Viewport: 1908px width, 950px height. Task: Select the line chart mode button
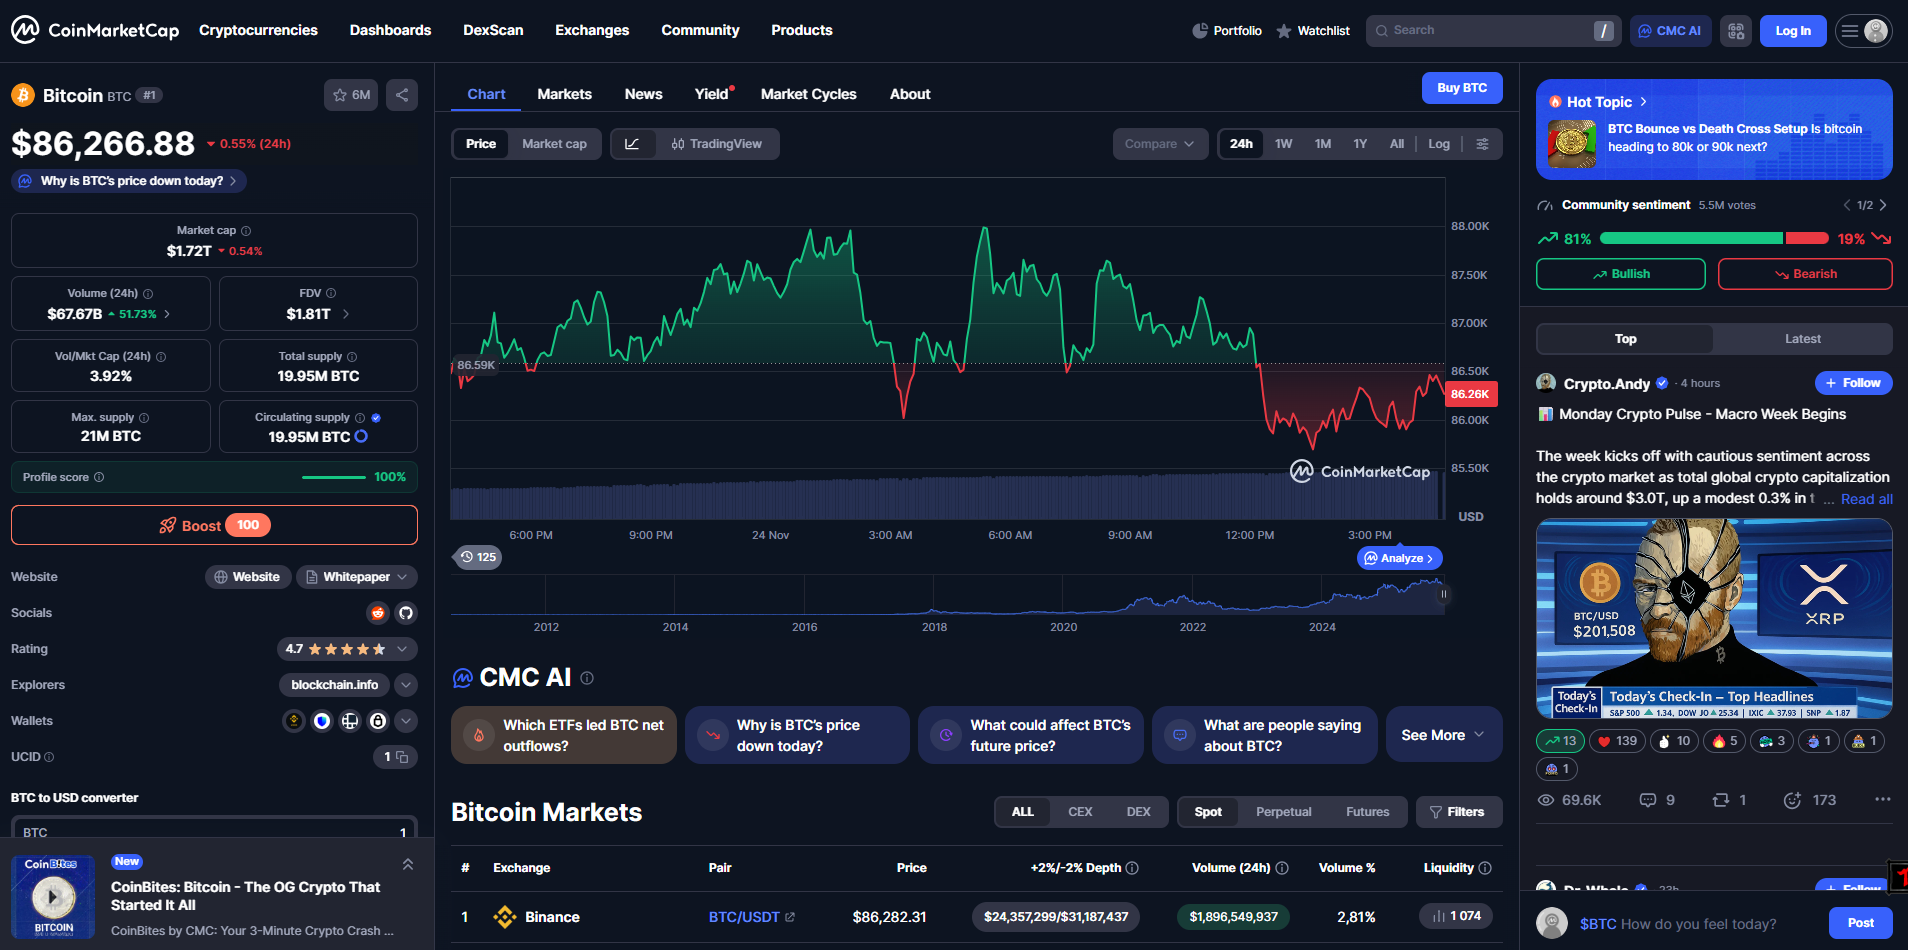pos(632,144)
